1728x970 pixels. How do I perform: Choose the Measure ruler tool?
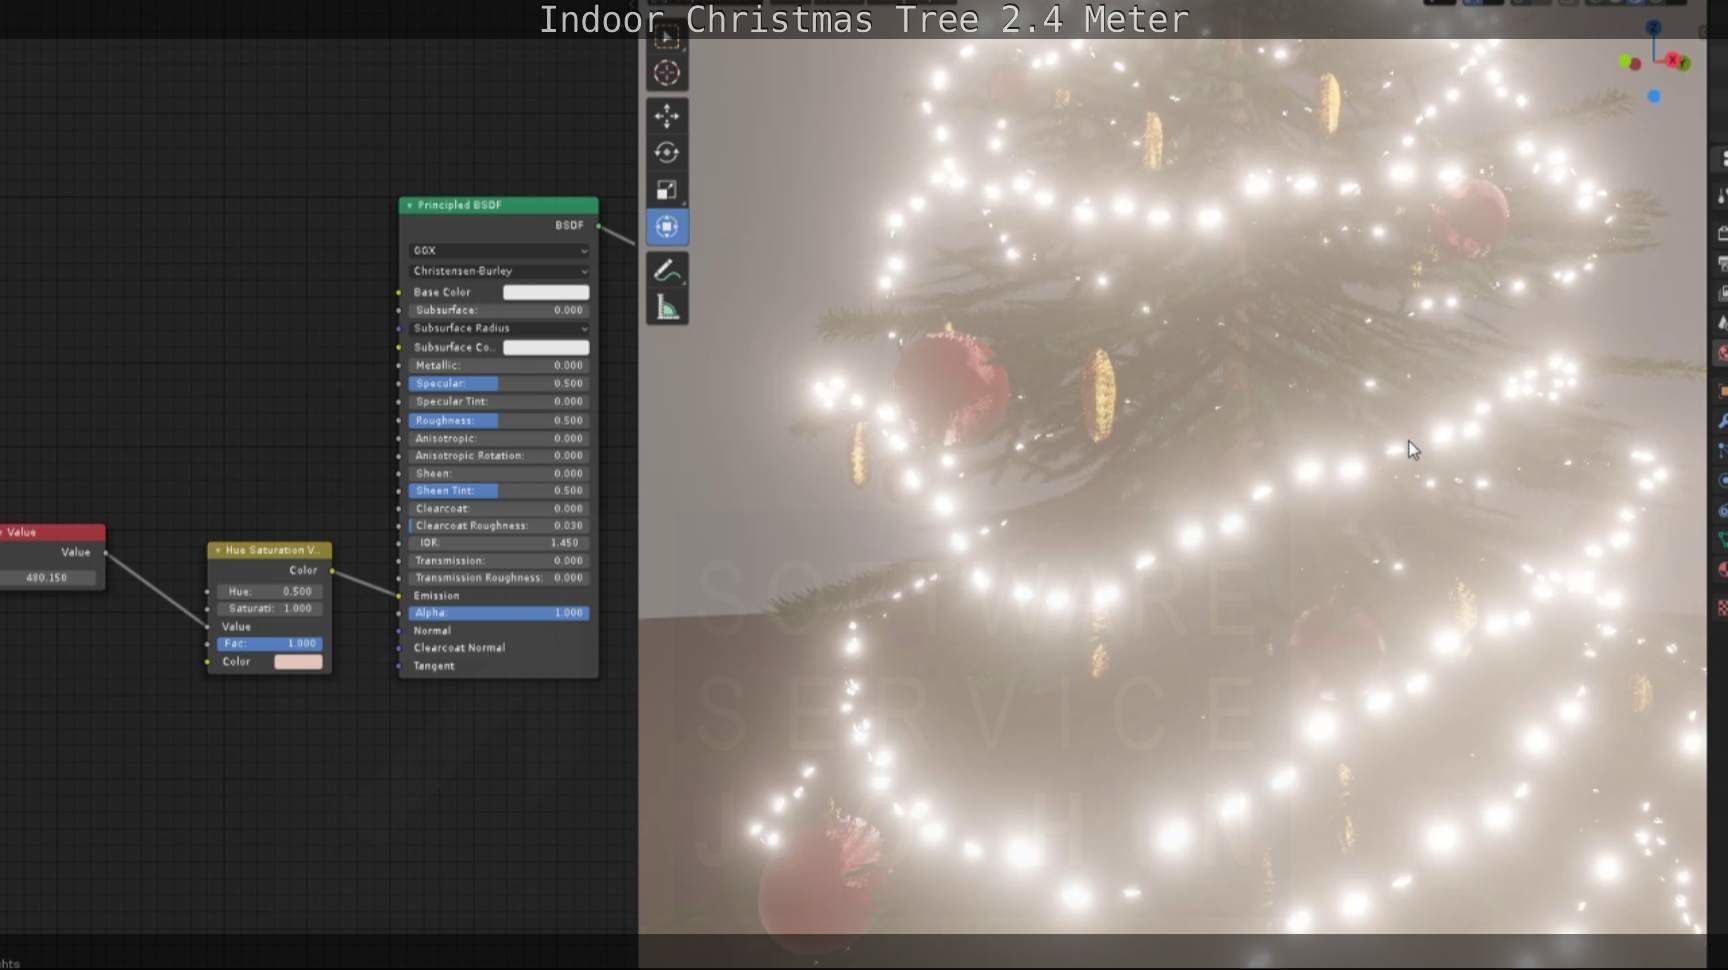667,308
